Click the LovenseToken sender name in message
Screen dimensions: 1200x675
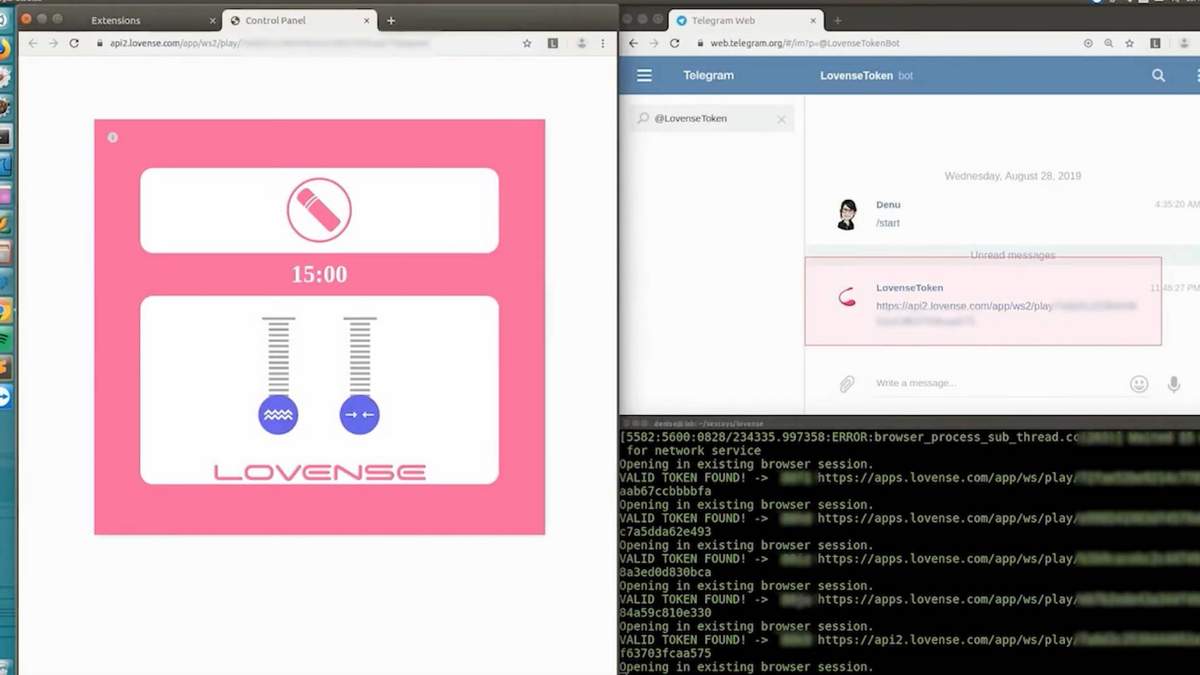coord(909,288)
